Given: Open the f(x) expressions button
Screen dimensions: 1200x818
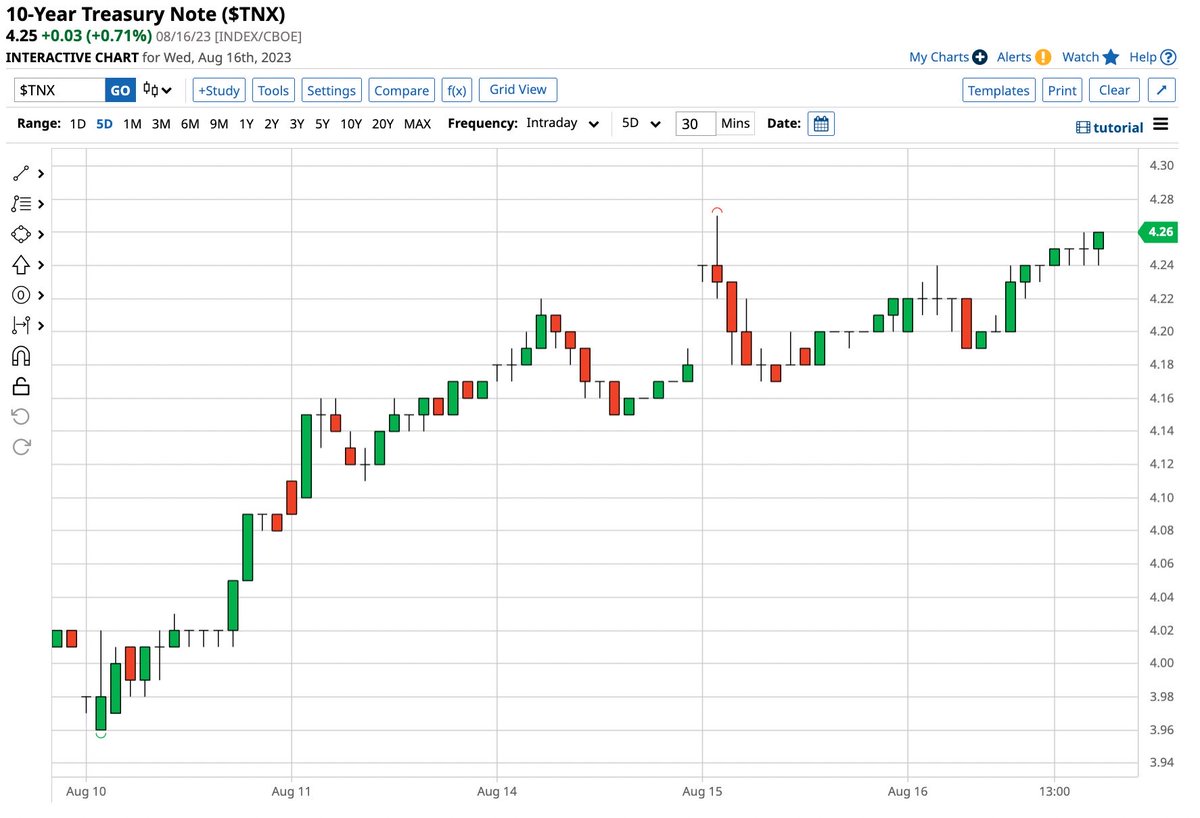Looking at the screenshot, I should pyautogui.click(x=457, y=90).
